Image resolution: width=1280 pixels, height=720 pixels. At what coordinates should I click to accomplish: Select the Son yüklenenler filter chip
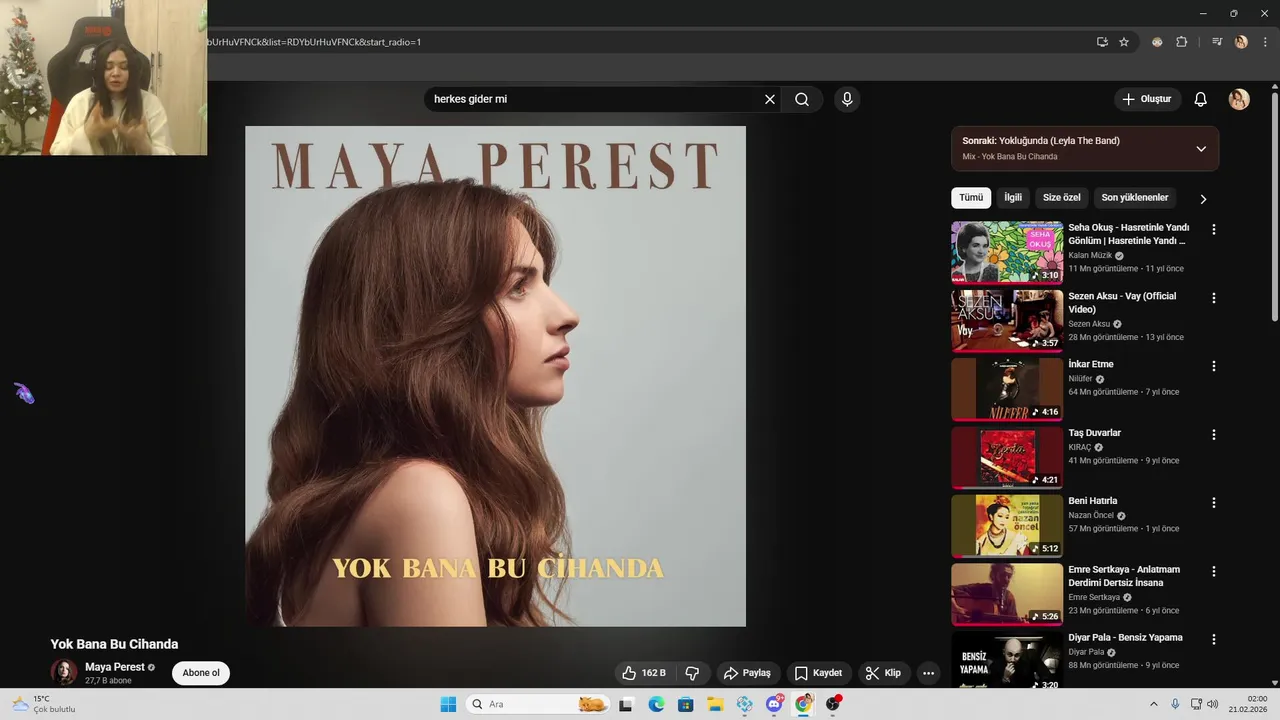1135,198
